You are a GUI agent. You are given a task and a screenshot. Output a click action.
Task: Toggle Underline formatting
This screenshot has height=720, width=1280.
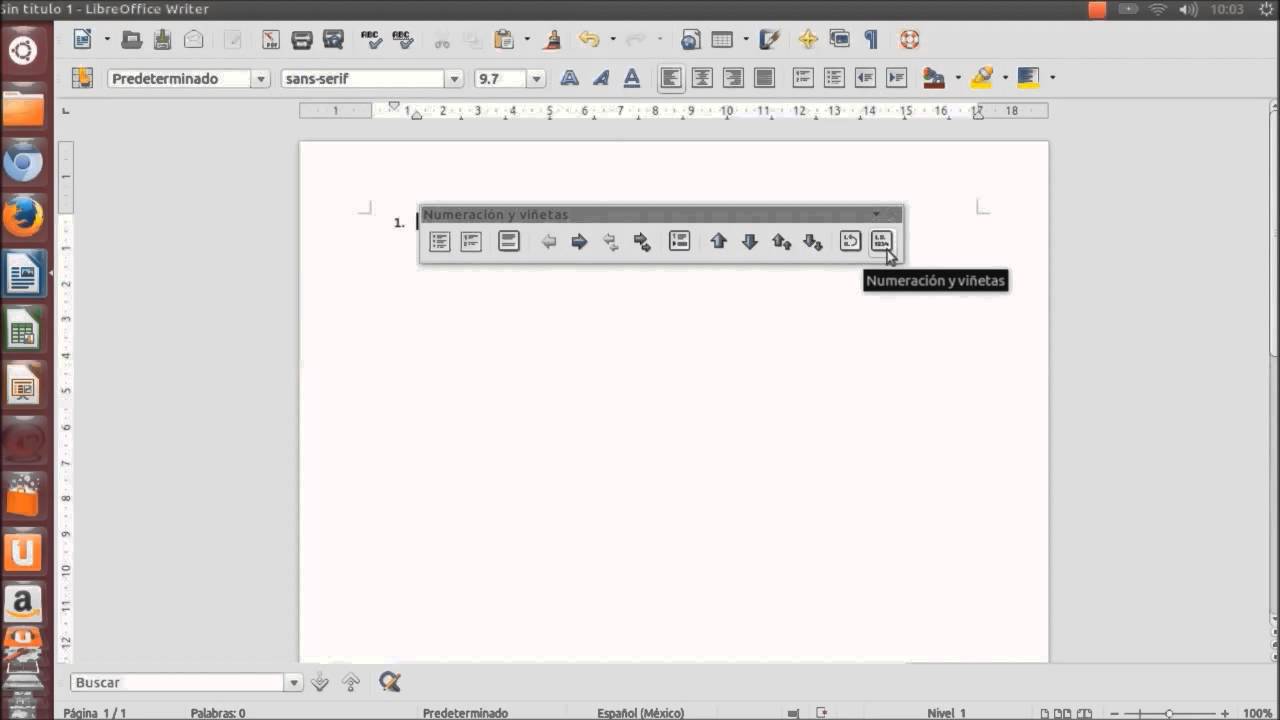(x=632, y=78)
